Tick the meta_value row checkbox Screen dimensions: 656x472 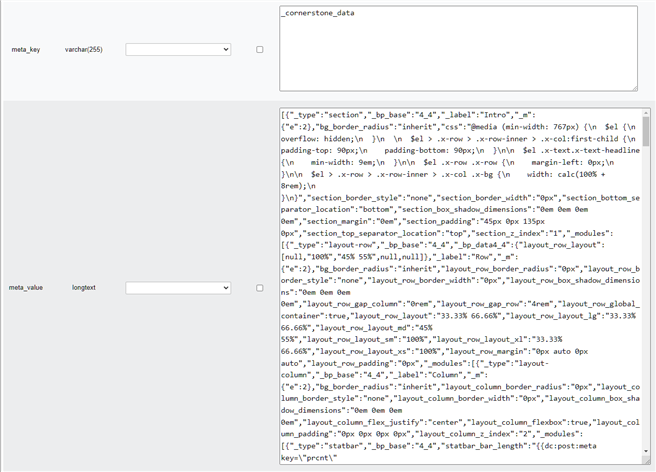260,287
